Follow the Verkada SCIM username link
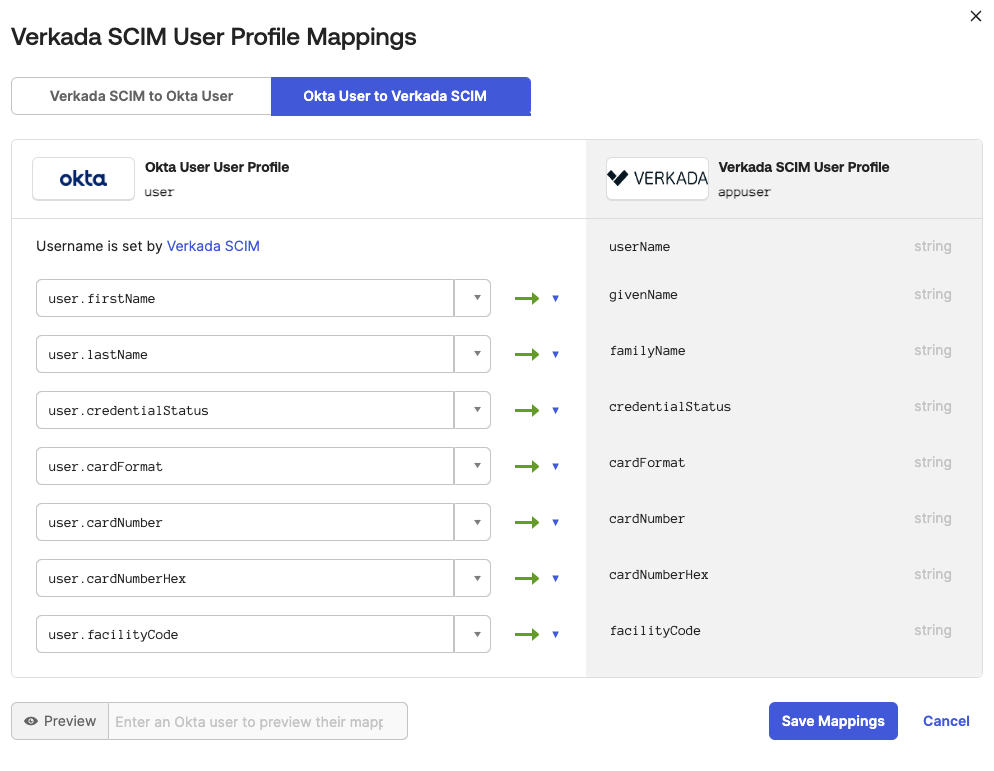The image size is (994, 771). pyautogui.click(x=213, y=246)
